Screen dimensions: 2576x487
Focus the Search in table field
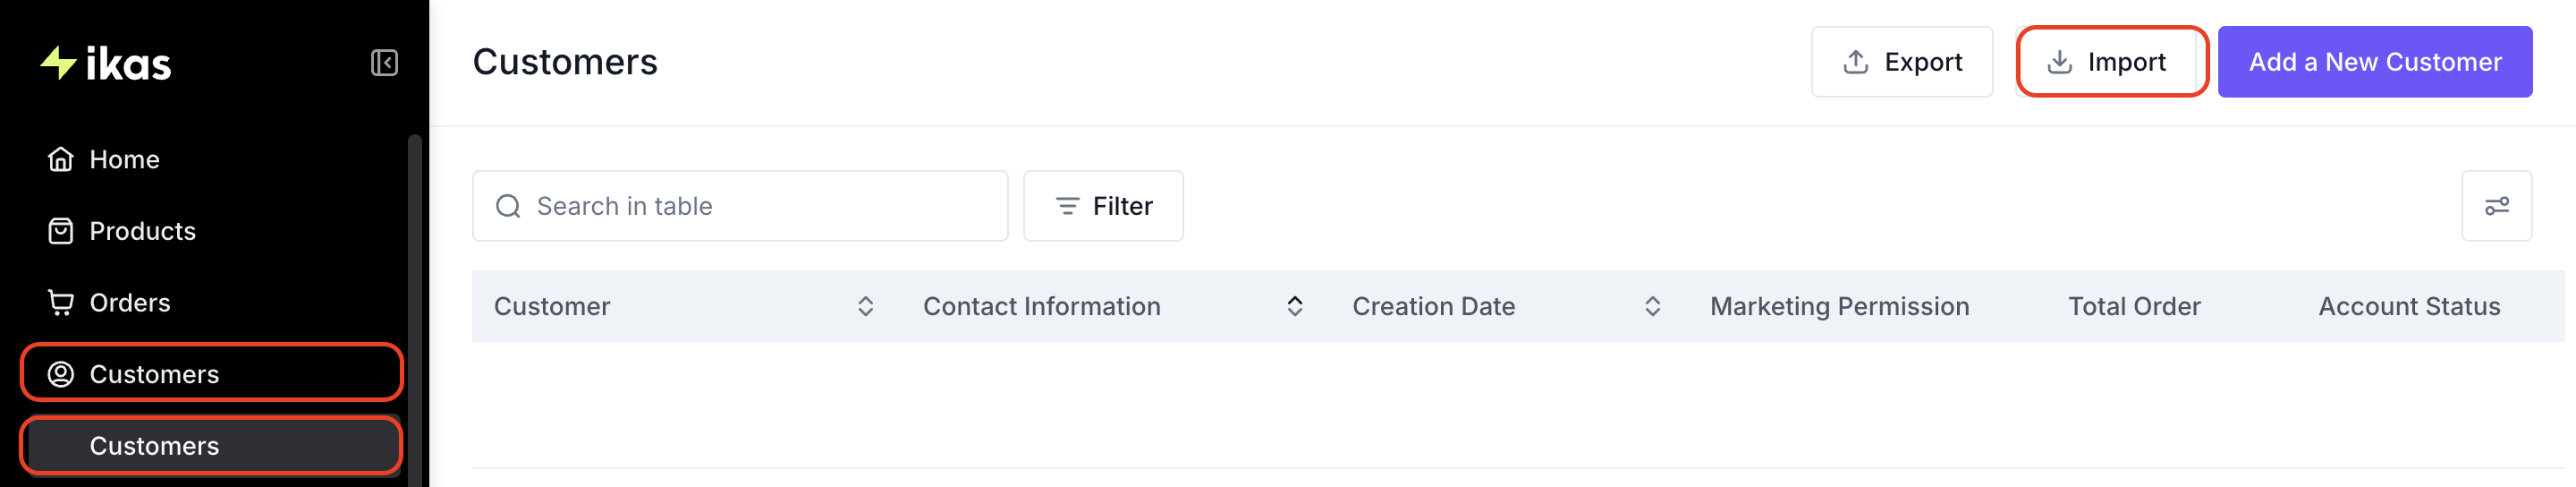(740, 206)
